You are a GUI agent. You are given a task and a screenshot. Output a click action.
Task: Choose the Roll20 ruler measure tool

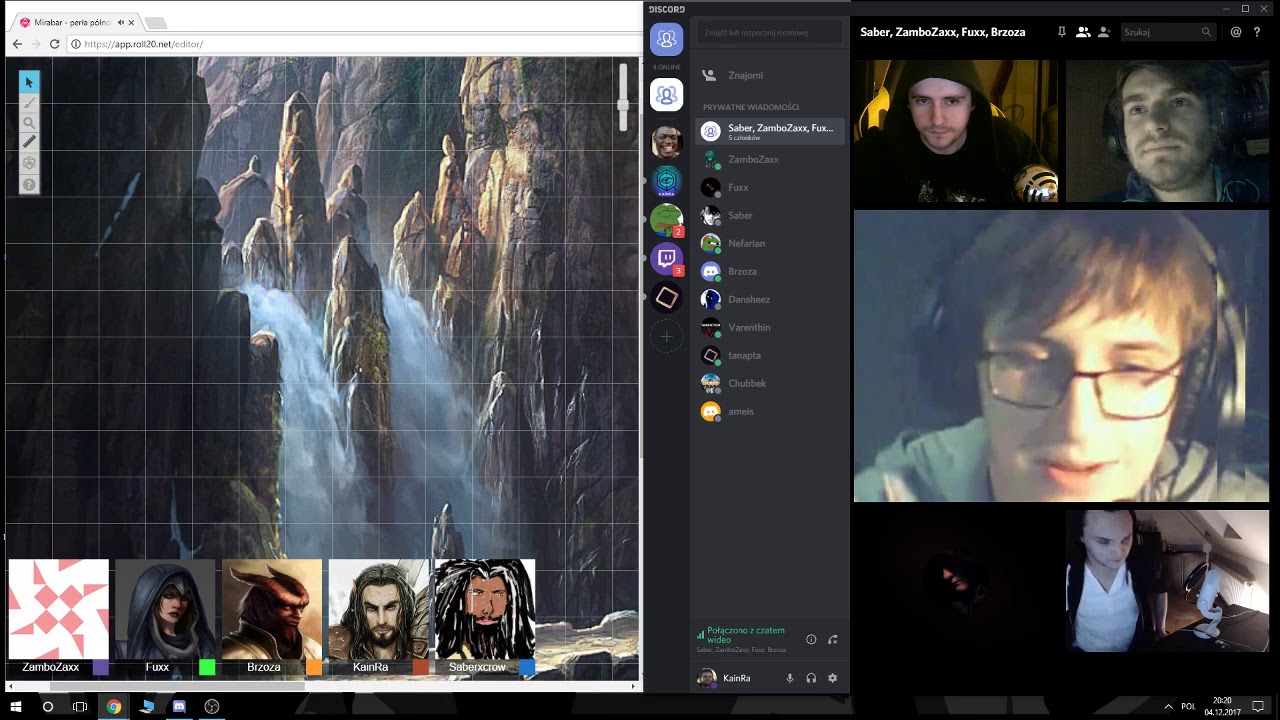click(x=29, y=143)
